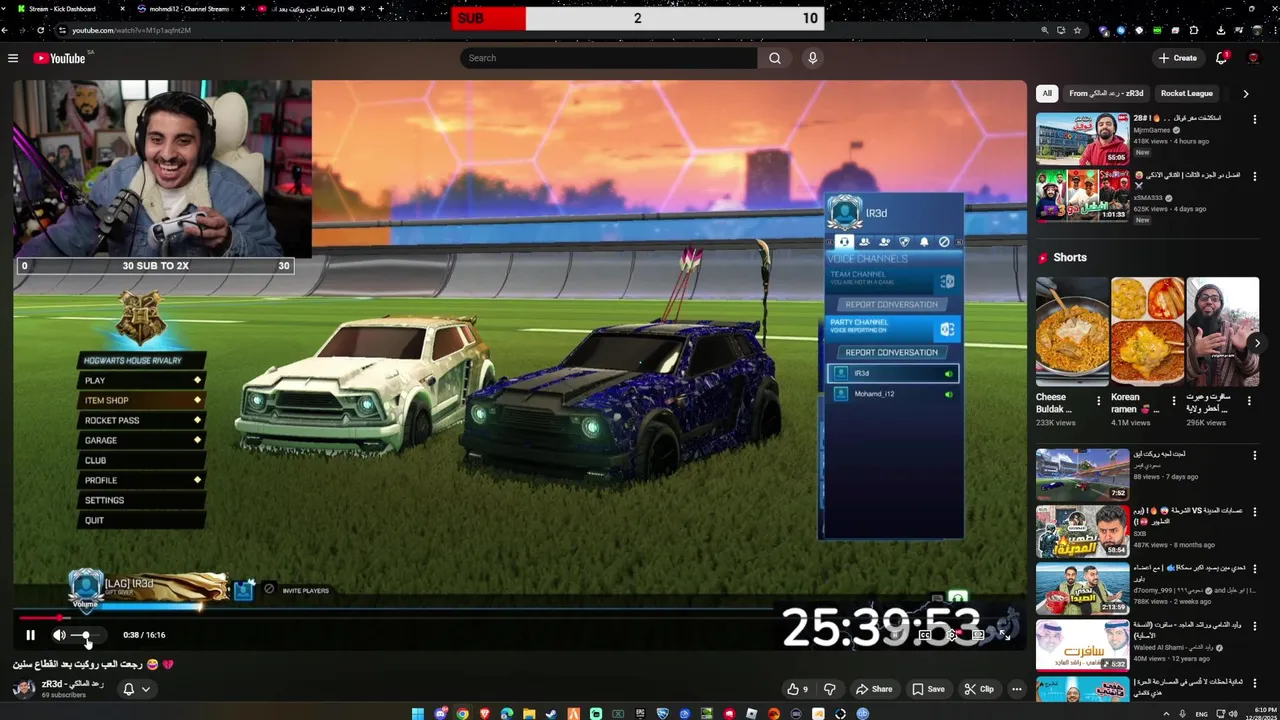Open a new browser tab
This screenshot has height=720, width=1280.
(381, 9)
